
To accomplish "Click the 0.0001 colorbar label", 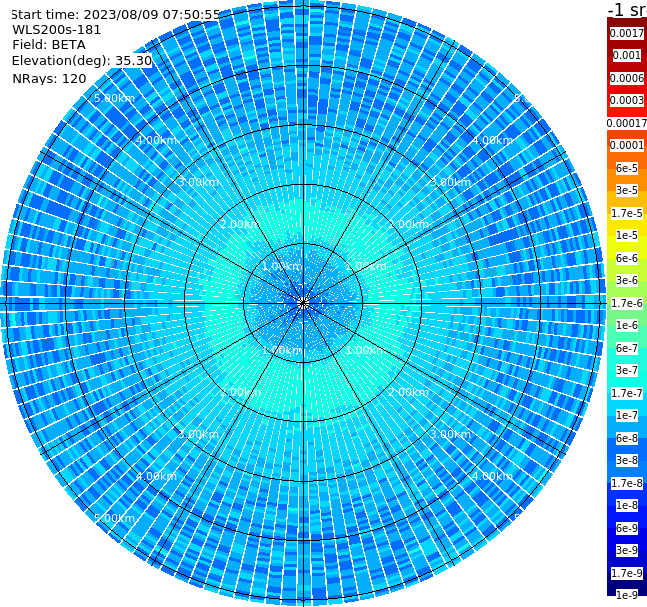I will pyautogui.click(x=627, y=145).
